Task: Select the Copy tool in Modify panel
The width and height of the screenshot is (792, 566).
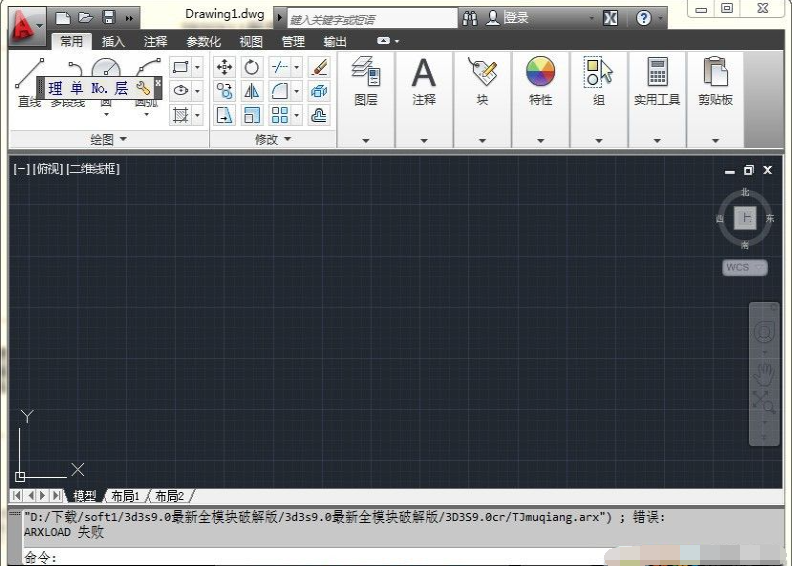Action: [224, 91]
